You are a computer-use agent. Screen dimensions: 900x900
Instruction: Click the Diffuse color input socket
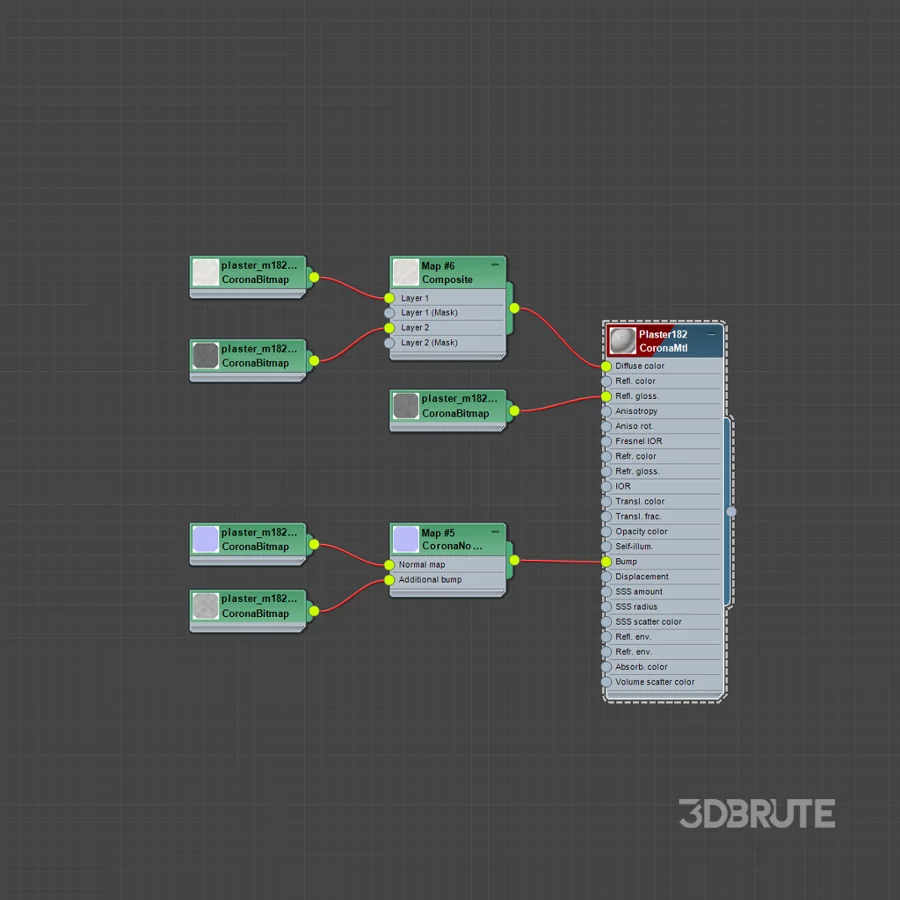tap(607, 366)
